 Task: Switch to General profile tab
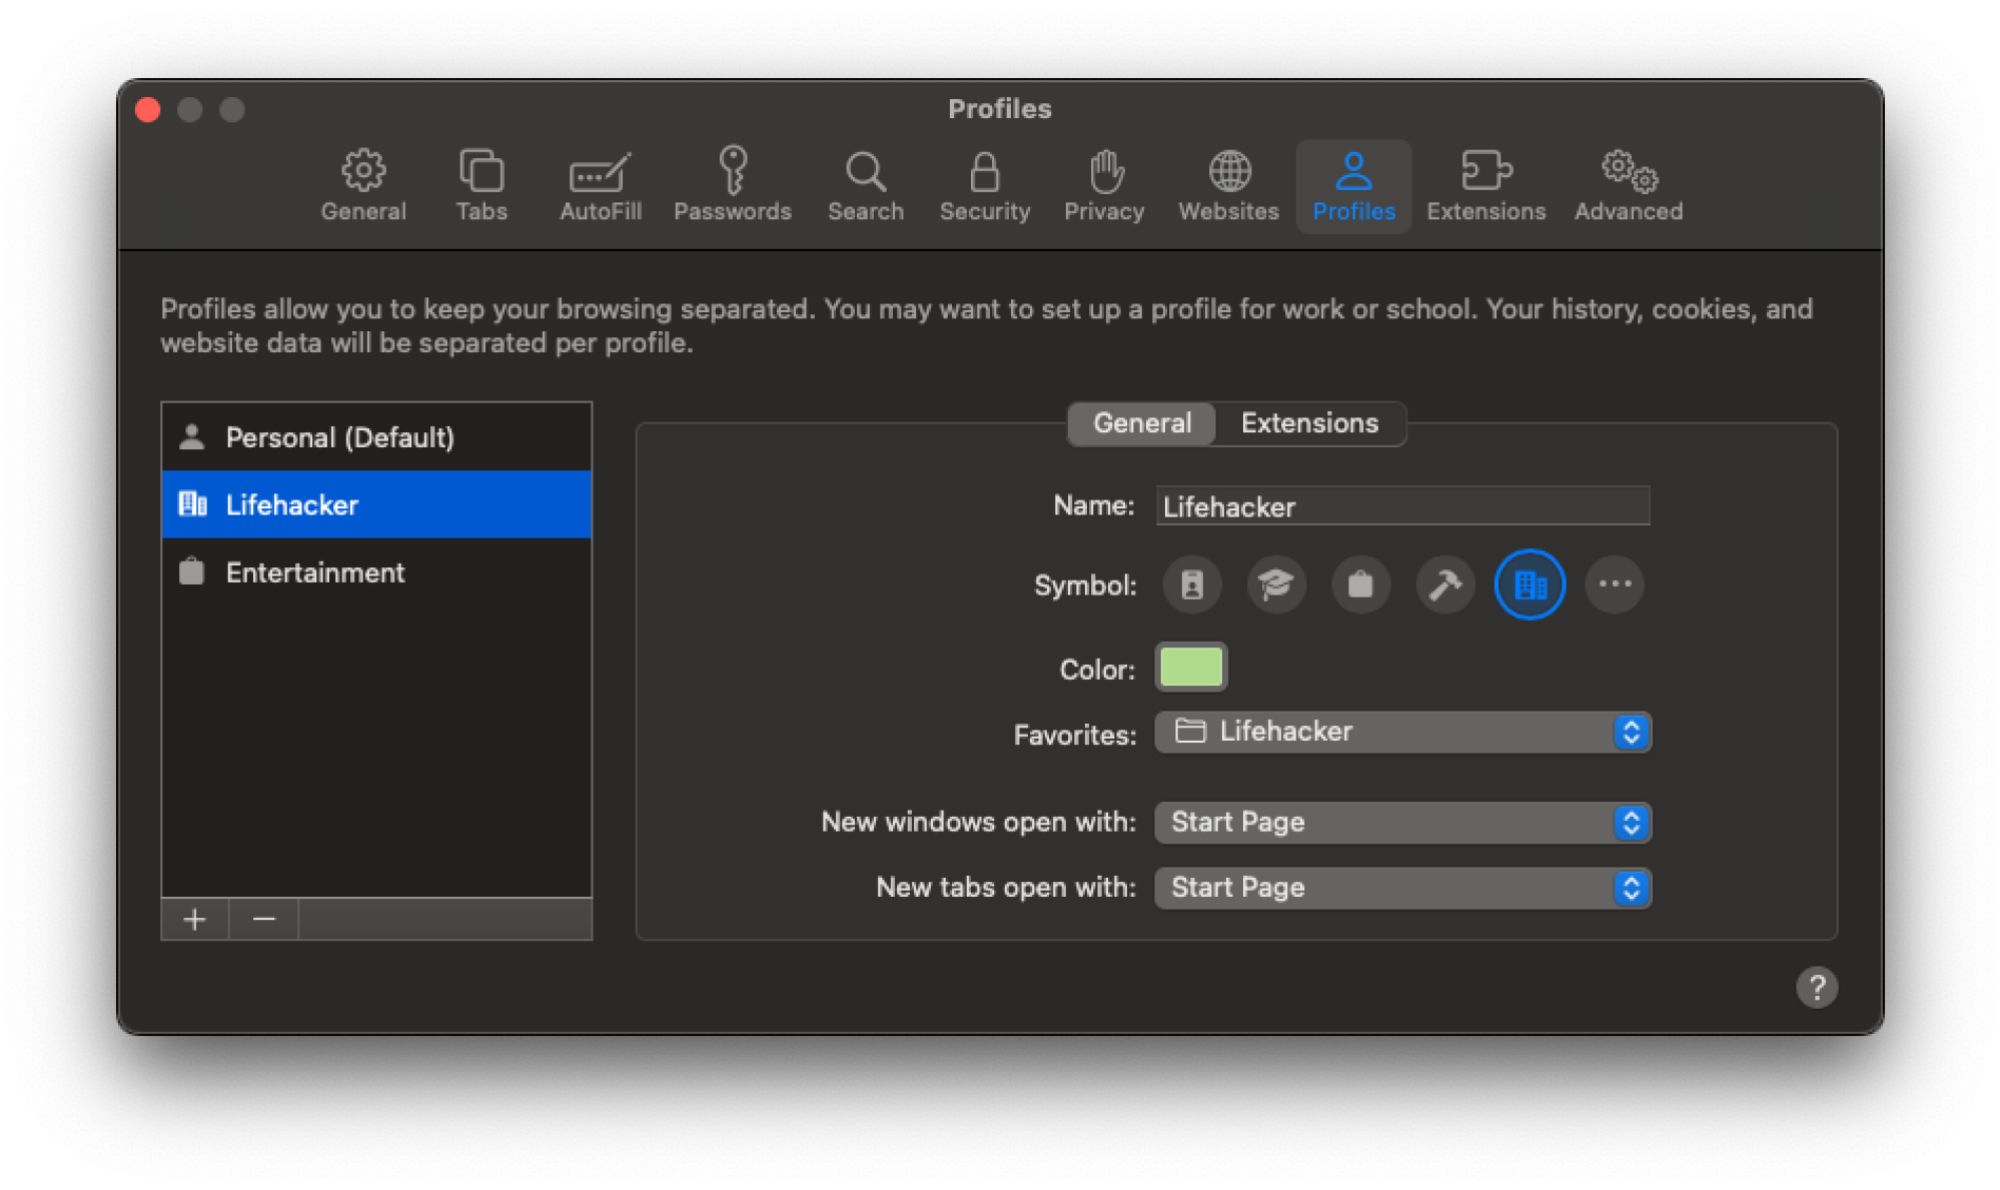coord(1143,422)
